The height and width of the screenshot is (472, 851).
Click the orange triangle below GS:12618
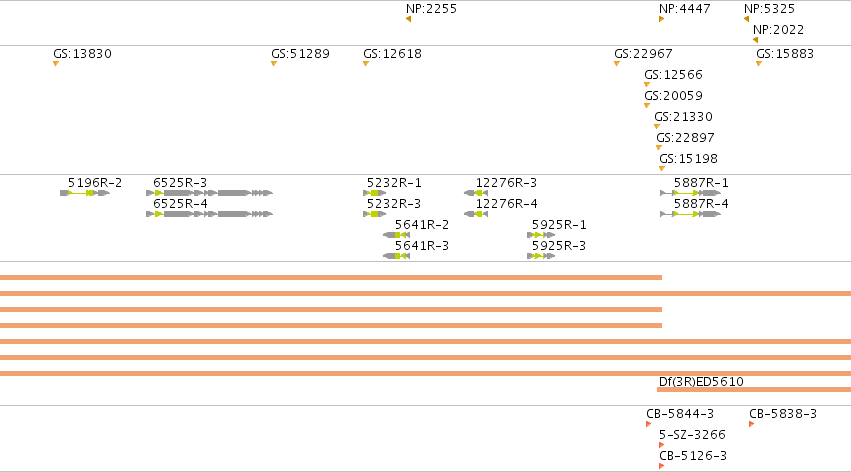(x=366, y=64)
